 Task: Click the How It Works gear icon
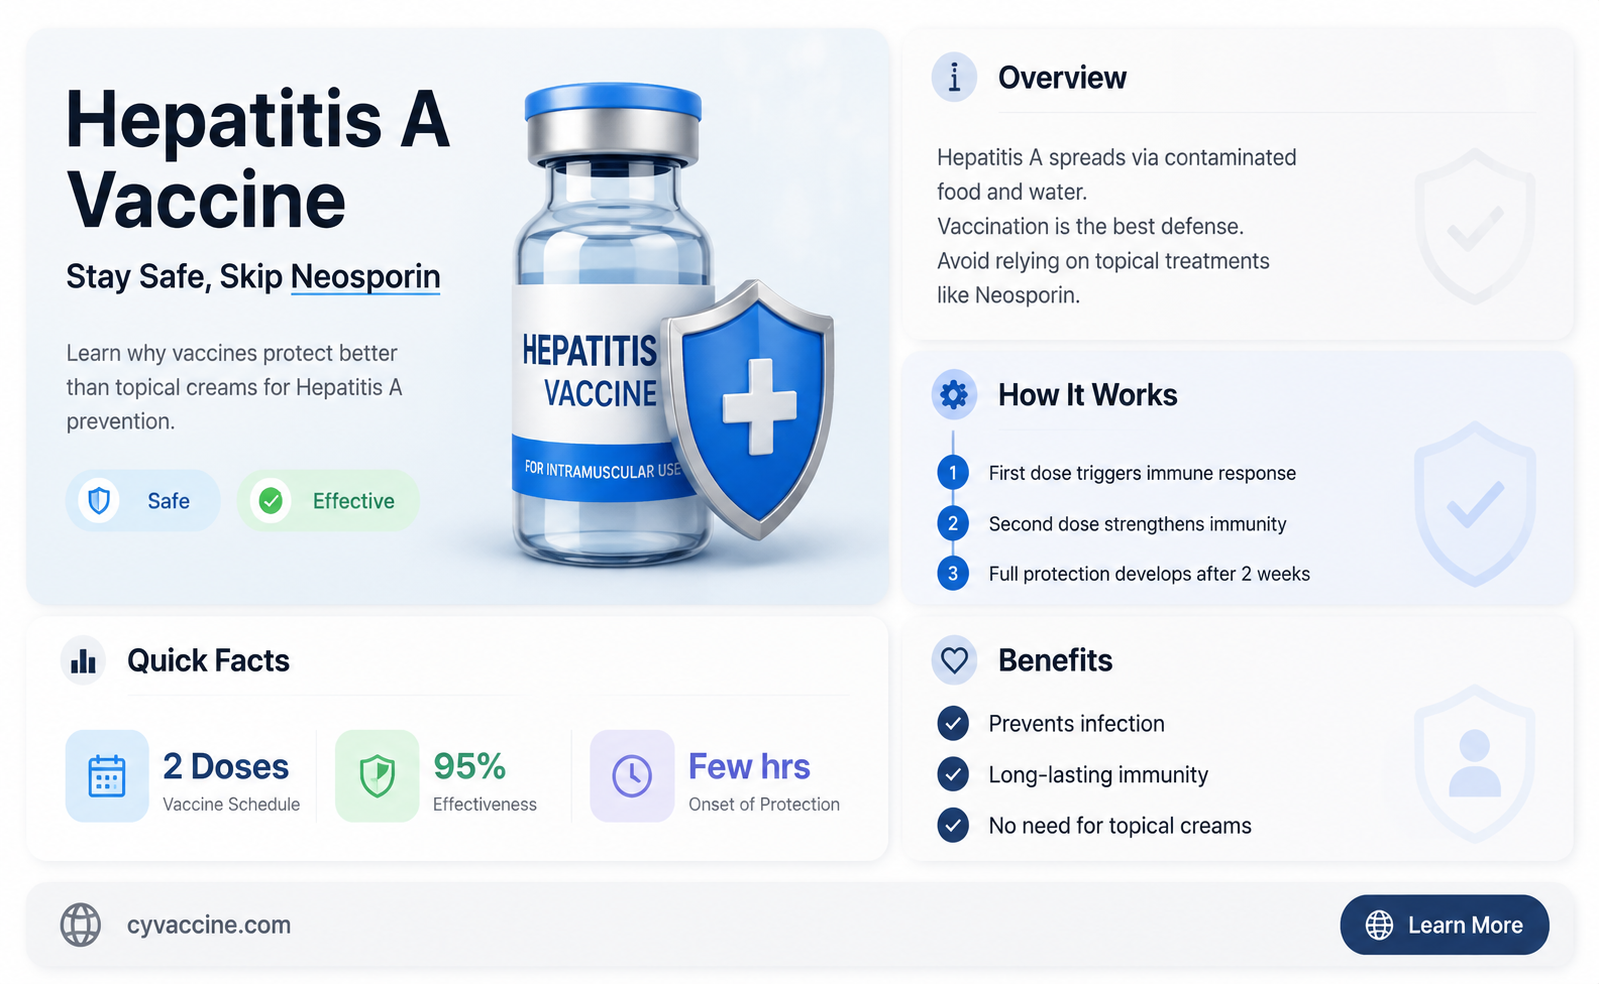[954, 395]
